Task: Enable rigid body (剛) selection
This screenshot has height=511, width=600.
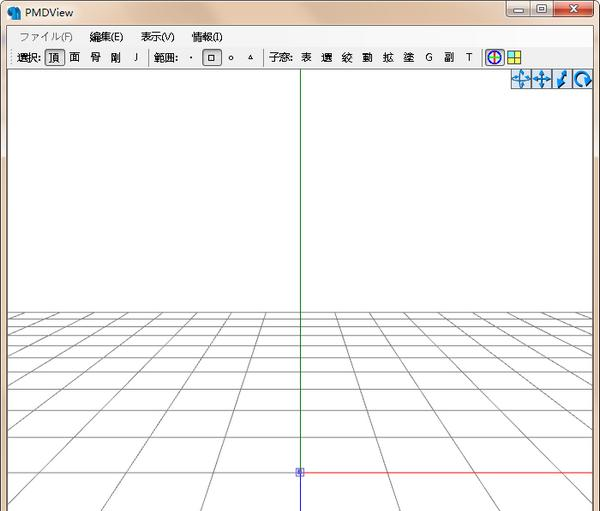Action: pos(115,58)
